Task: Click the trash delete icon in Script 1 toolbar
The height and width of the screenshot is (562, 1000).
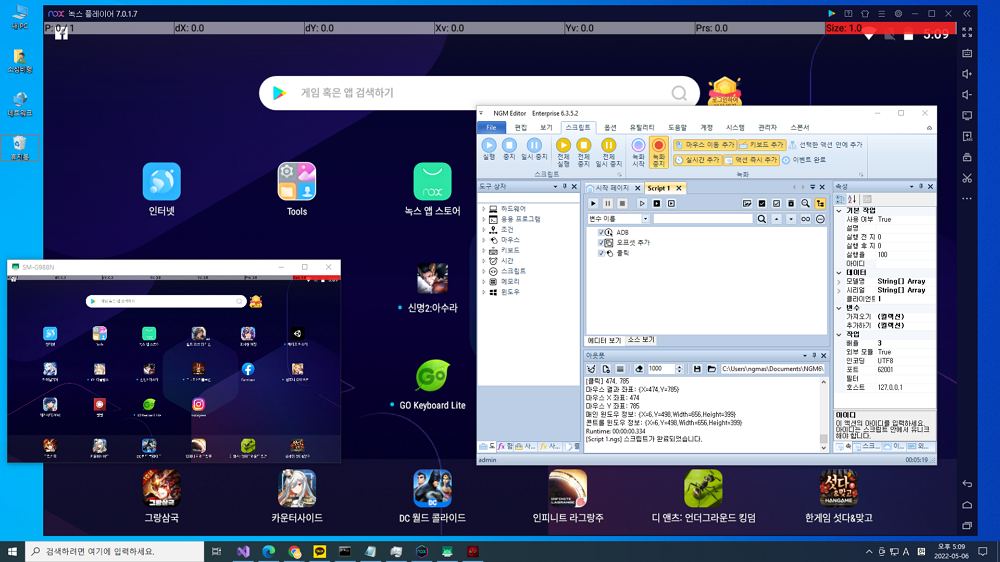Action: pos(791,203)
